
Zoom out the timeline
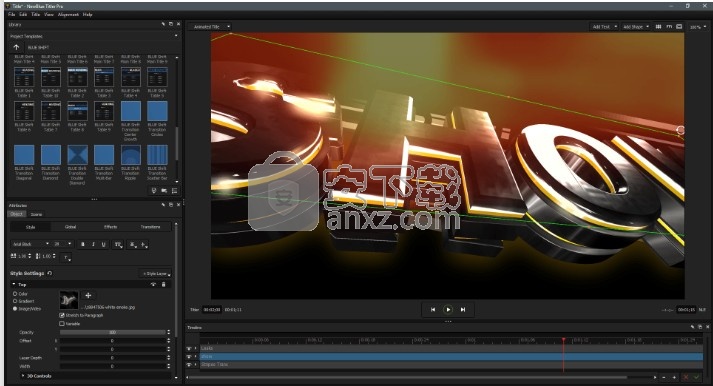tap(664, 377)
